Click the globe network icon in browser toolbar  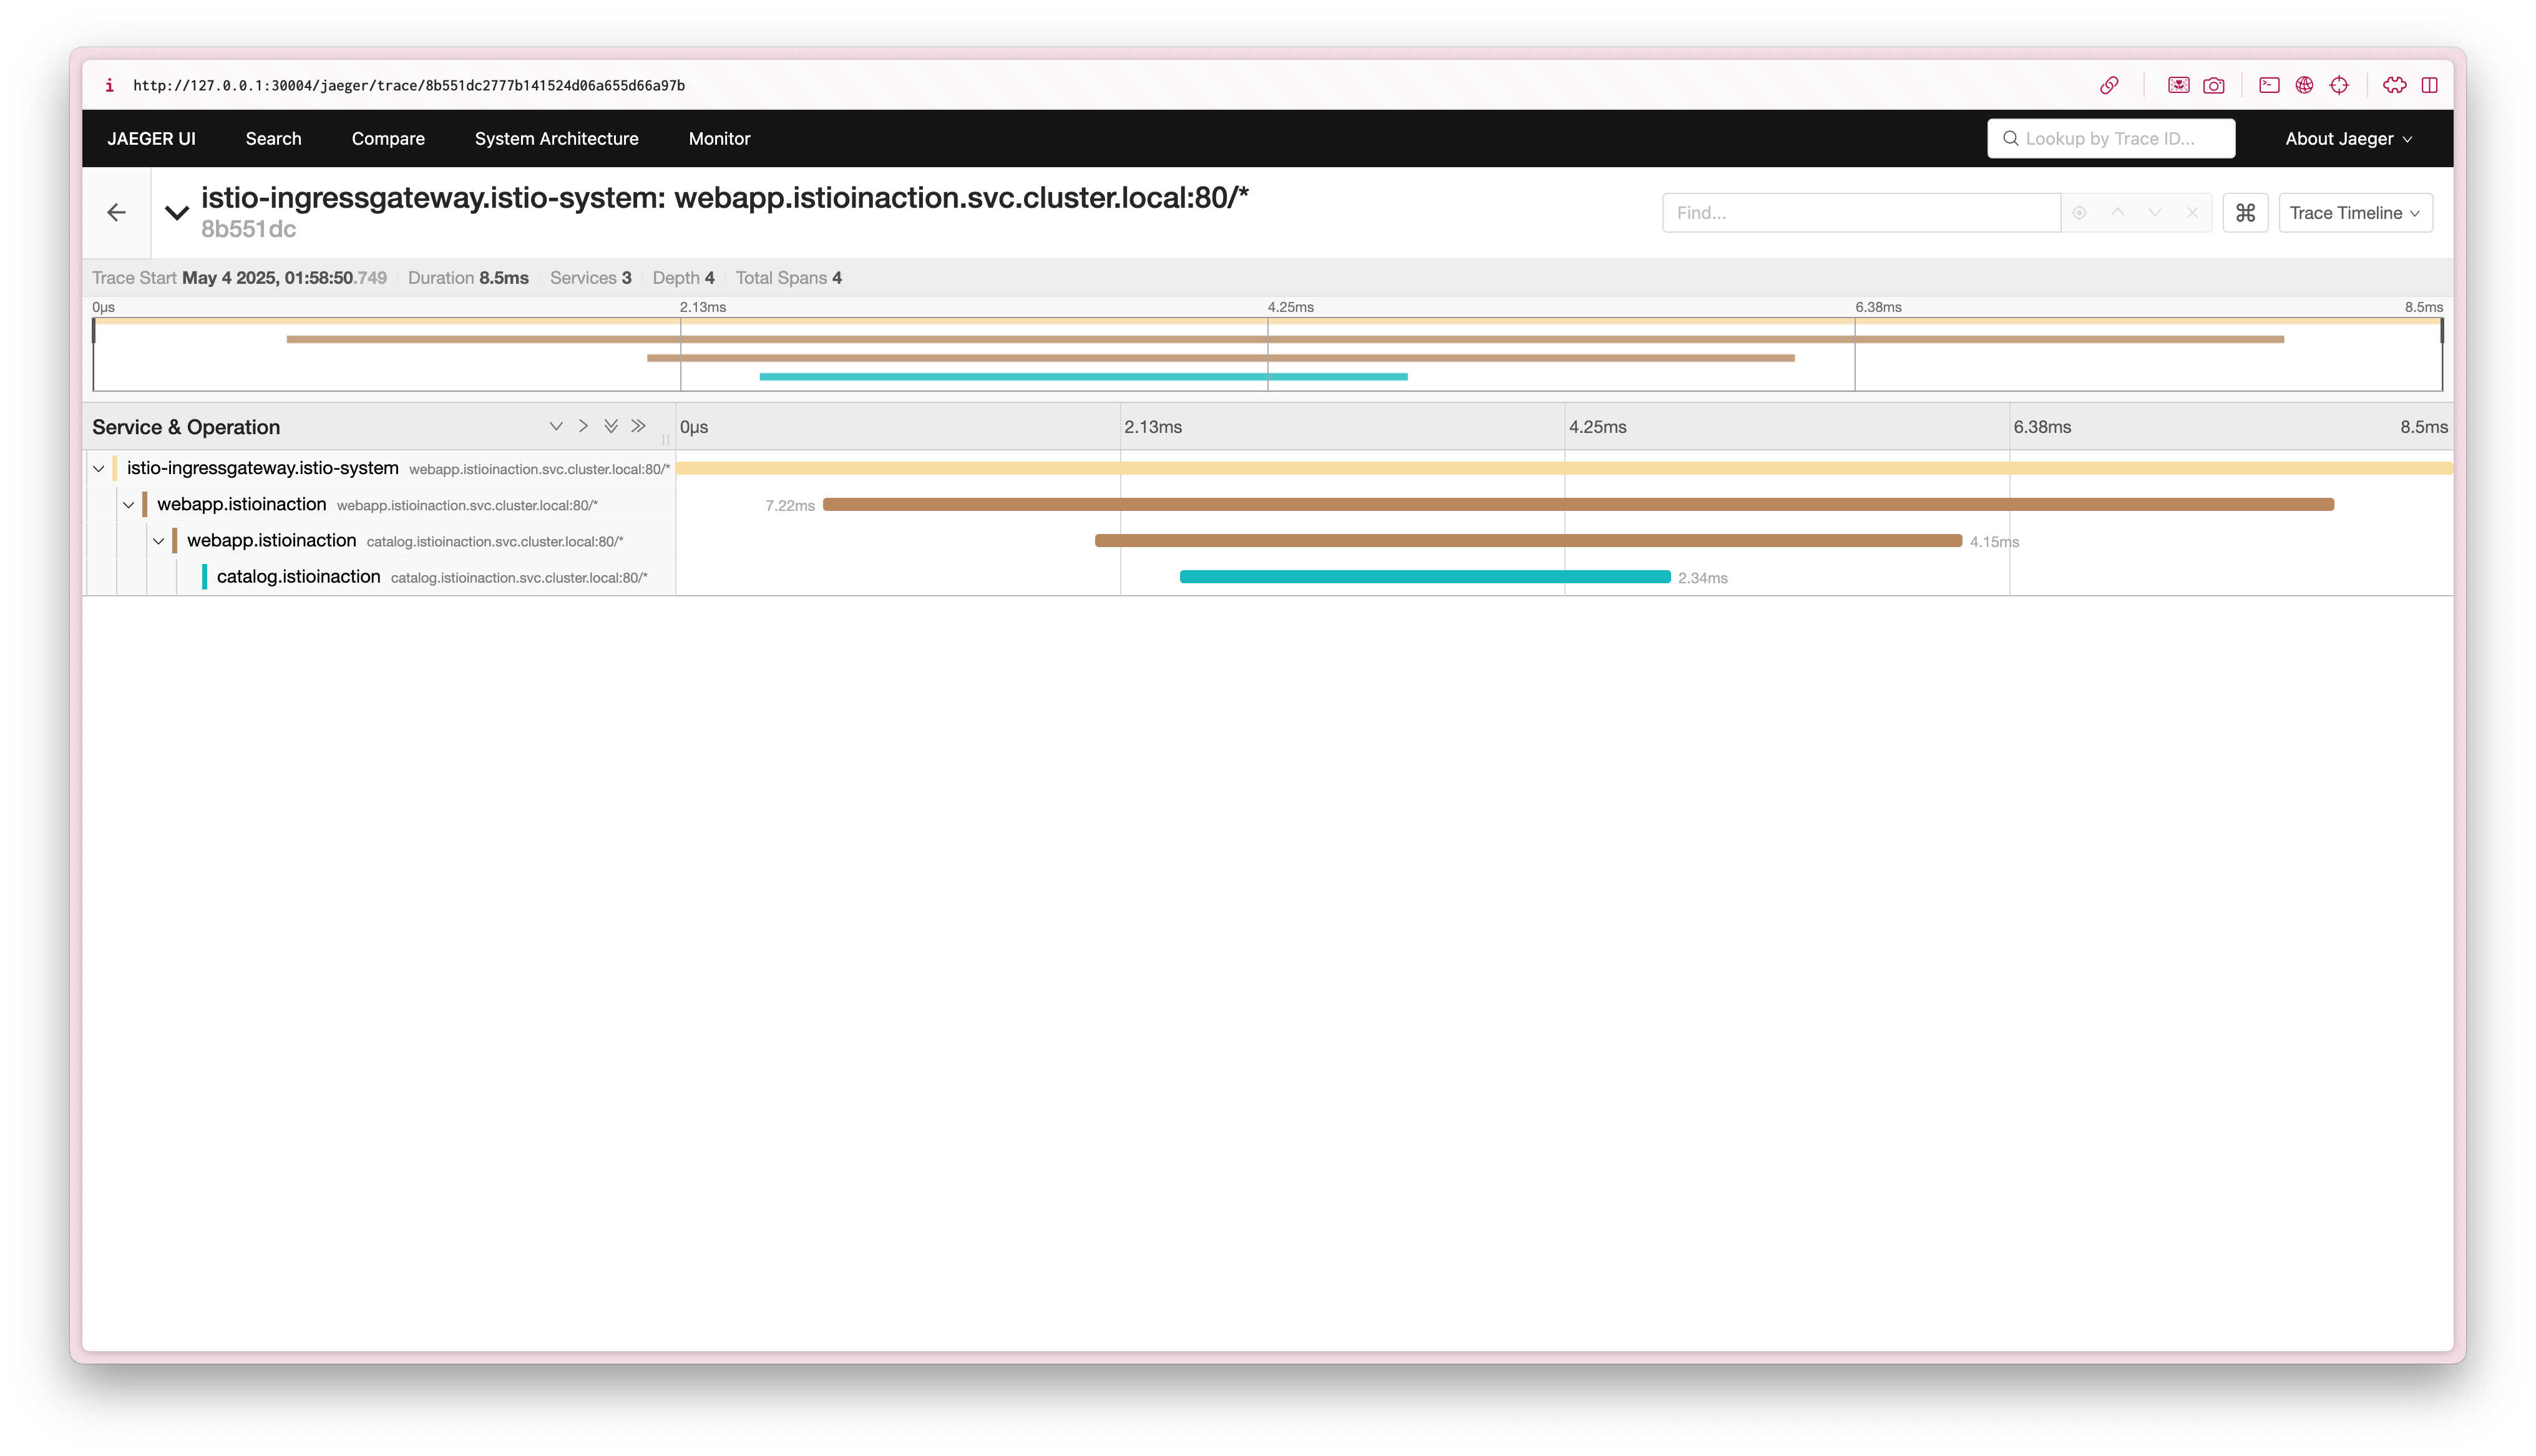tap(2304, 85)
